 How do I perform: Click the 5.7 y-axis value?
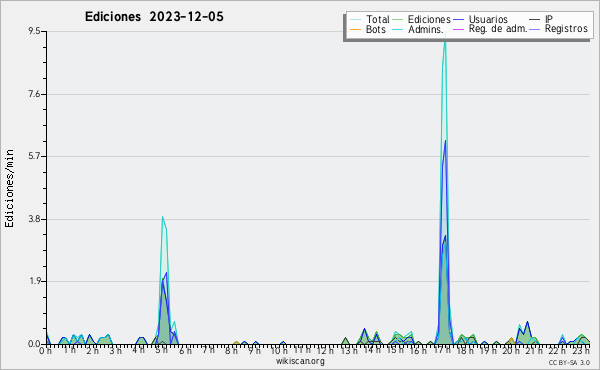click(x=34, y=156)
